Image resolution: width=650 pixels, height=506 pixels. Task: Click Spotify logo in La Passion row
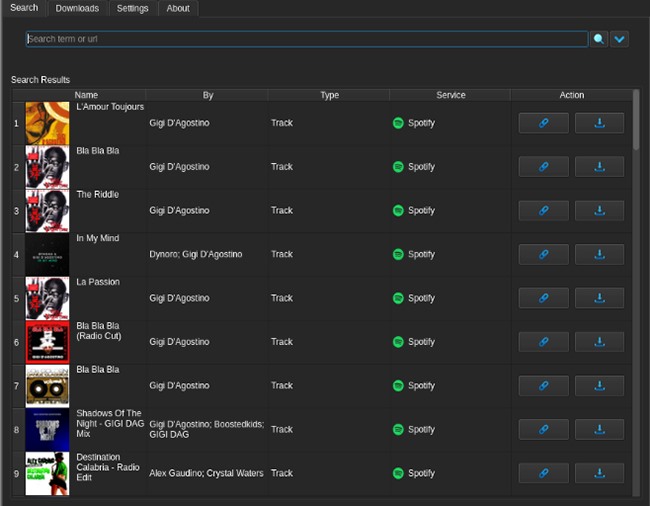click(398, 298)
